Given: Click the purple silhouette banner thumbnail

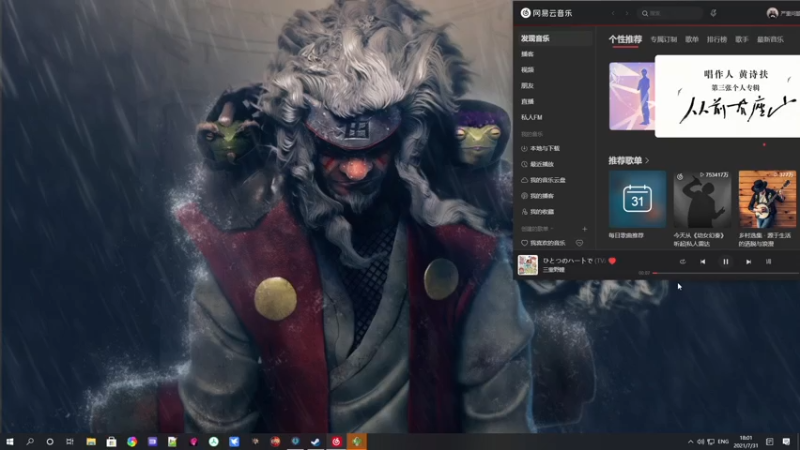Looking at the screenshot, I should 632,96.
